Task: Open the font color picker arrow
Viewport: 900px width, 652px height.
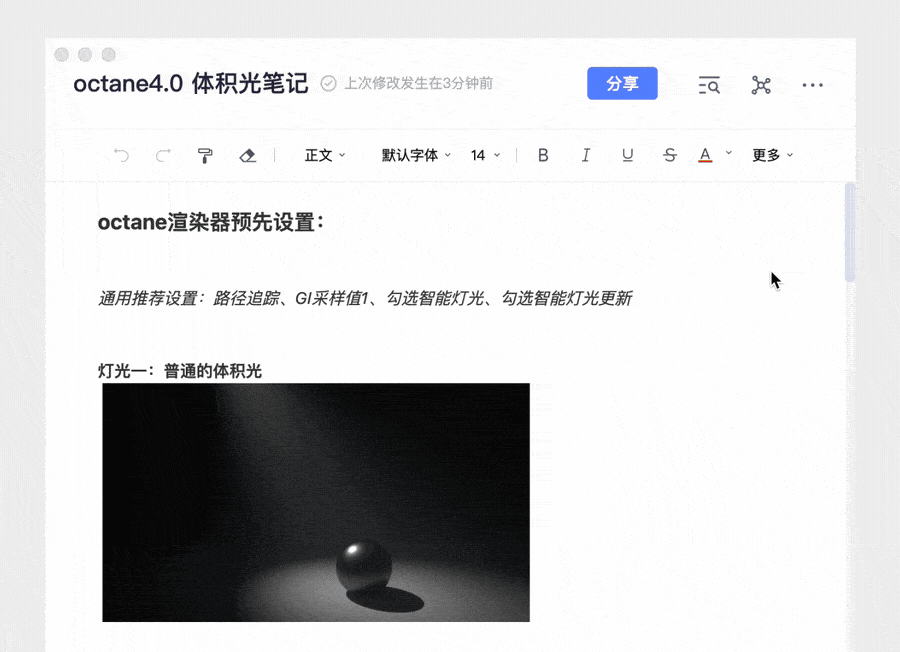Action: [x=729, y=154]
